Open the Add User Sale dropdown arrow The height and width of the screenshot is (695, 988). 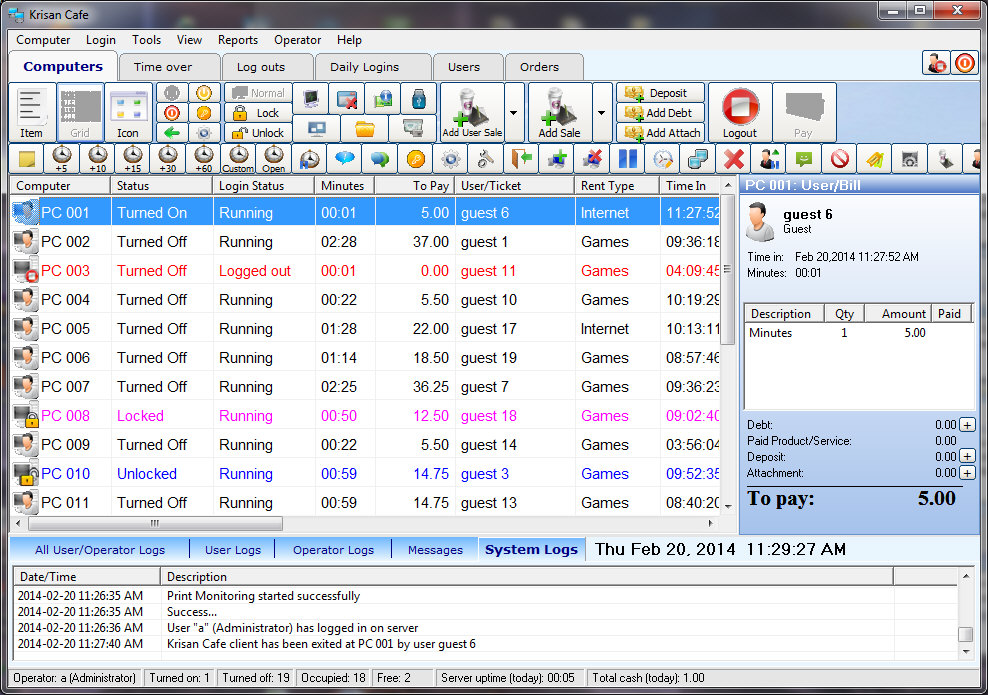point(514,113)
